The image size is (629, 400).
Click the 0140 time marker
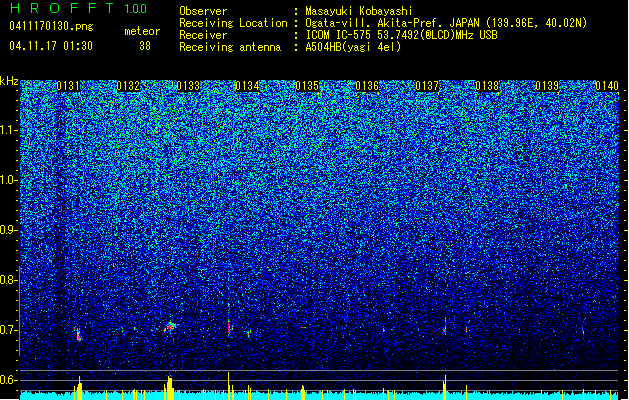tap(607, 86)
